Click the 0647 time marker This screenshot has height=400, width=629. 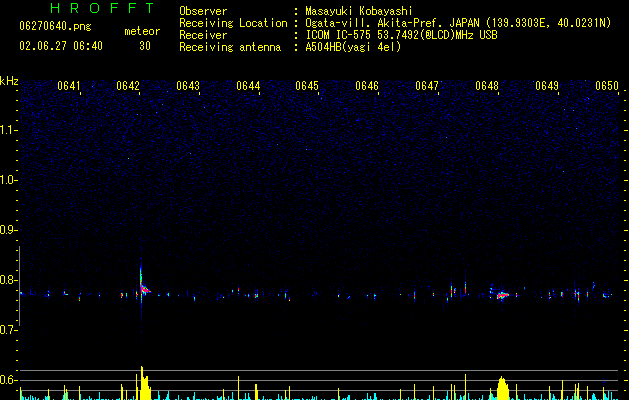coord(427,86)
